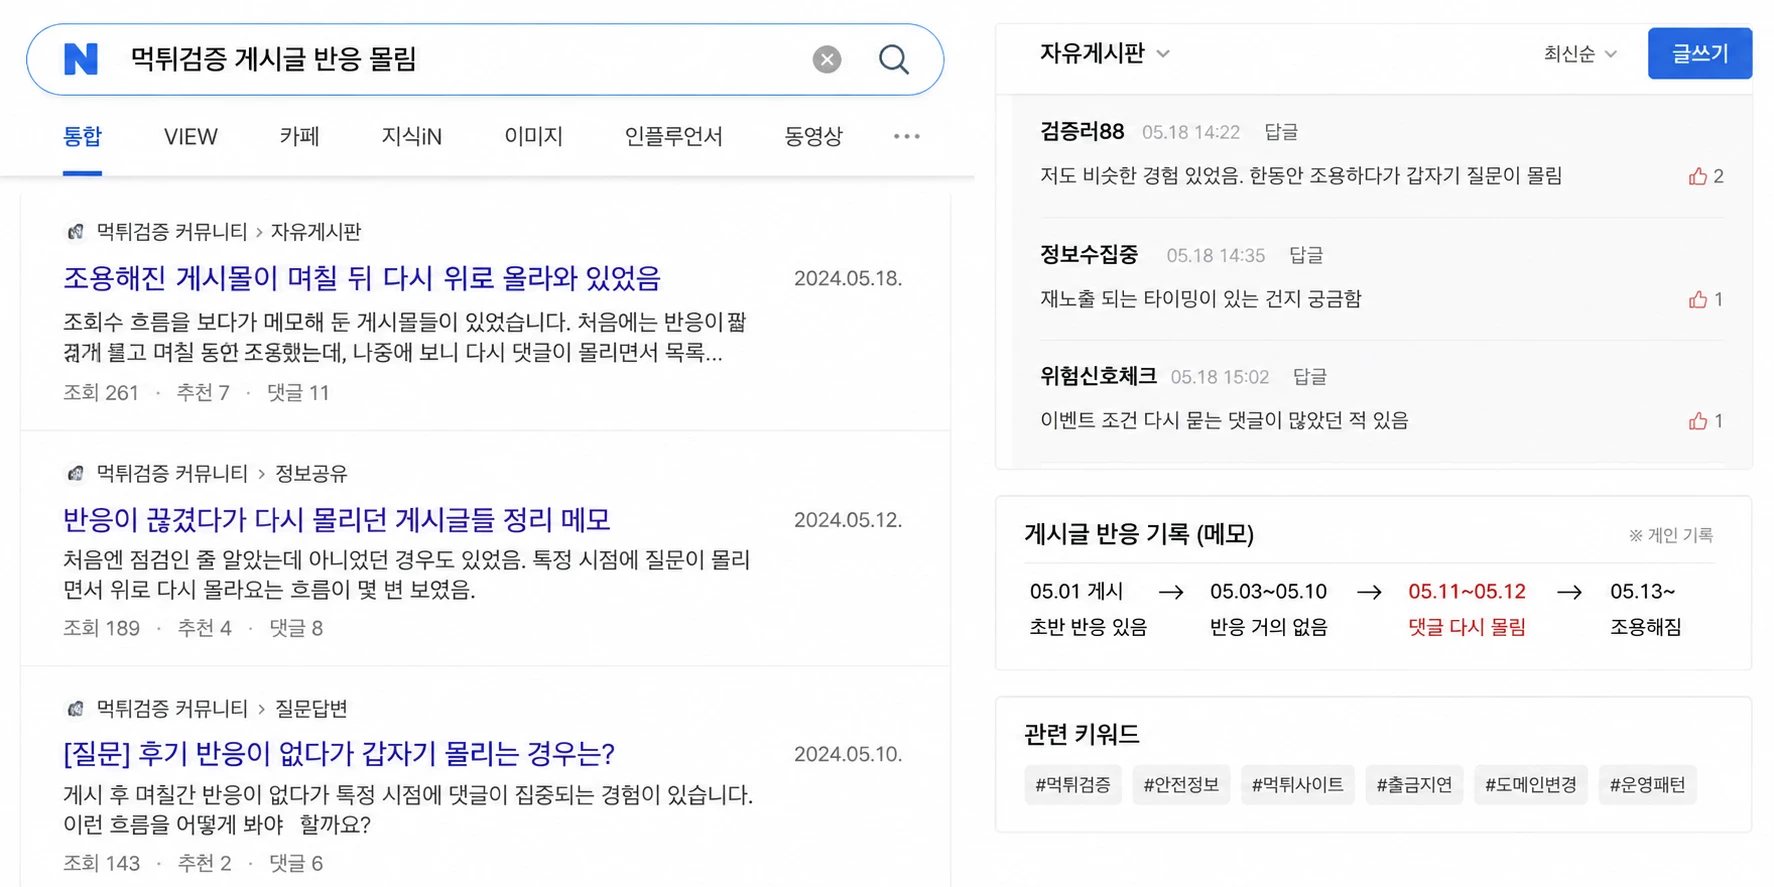Reply to 정보수집중 via 답글

click(1306, 255)
